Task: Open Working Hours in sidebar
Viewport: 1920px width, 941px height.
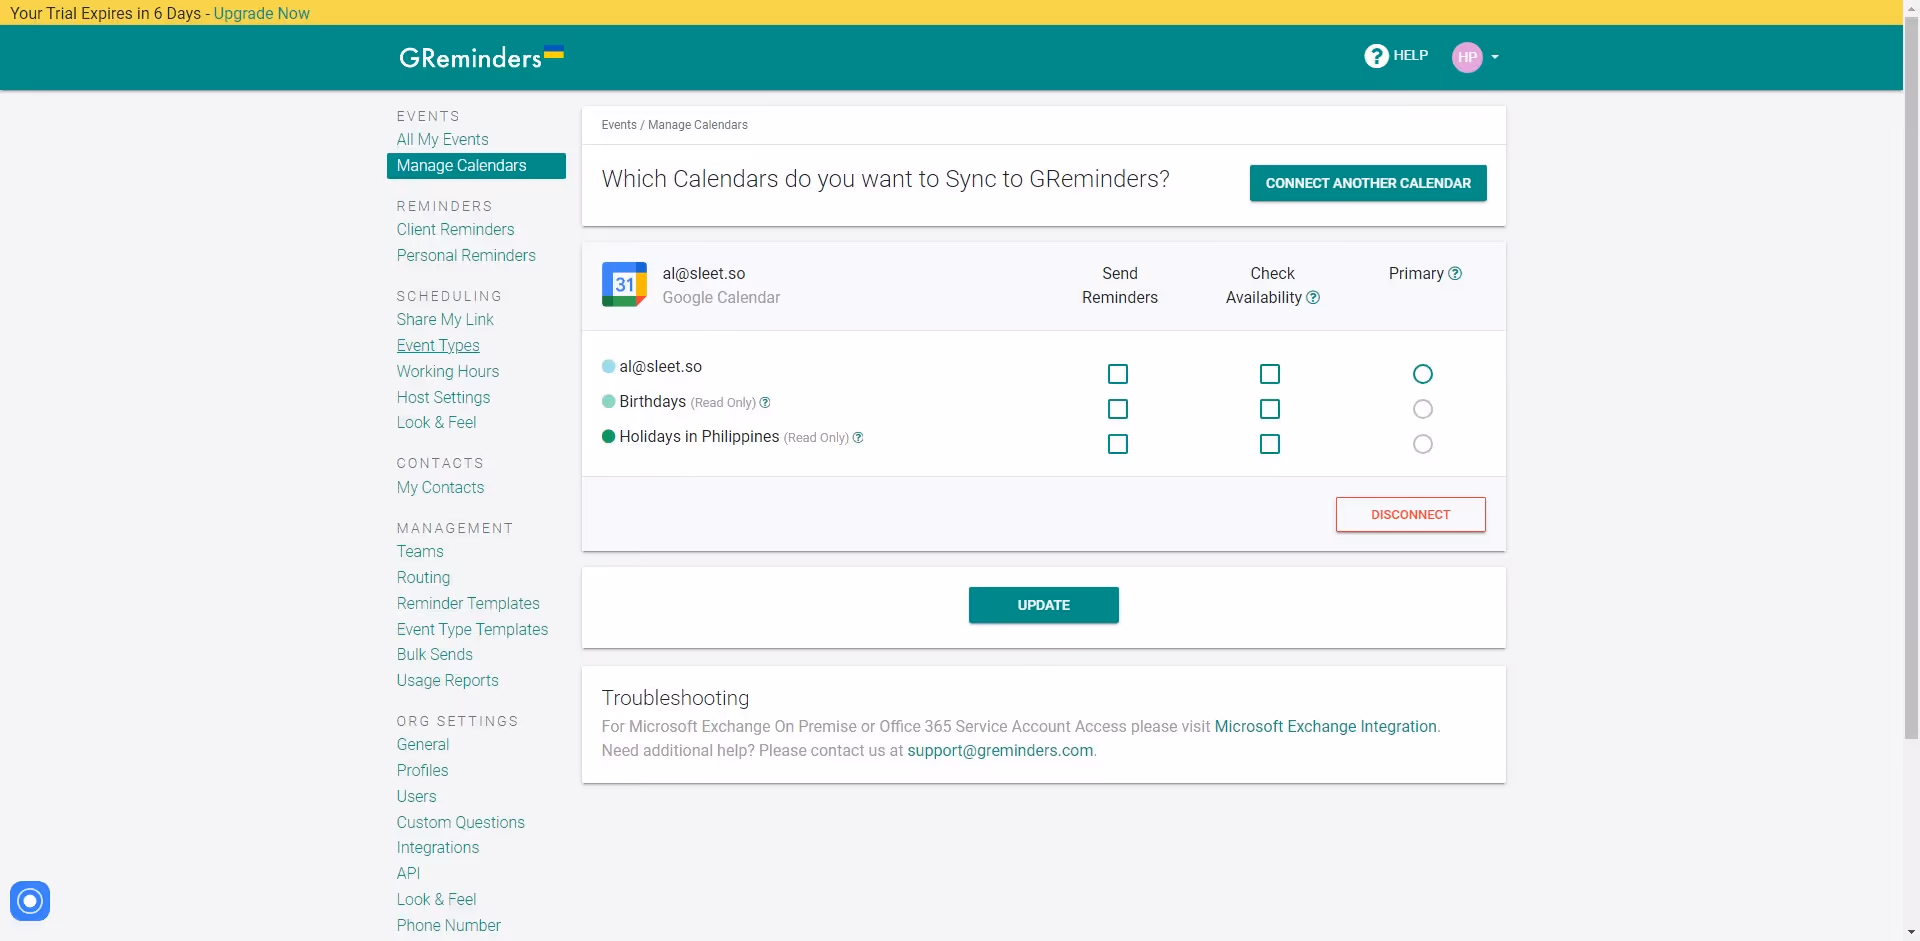Action: coord(448,372)
